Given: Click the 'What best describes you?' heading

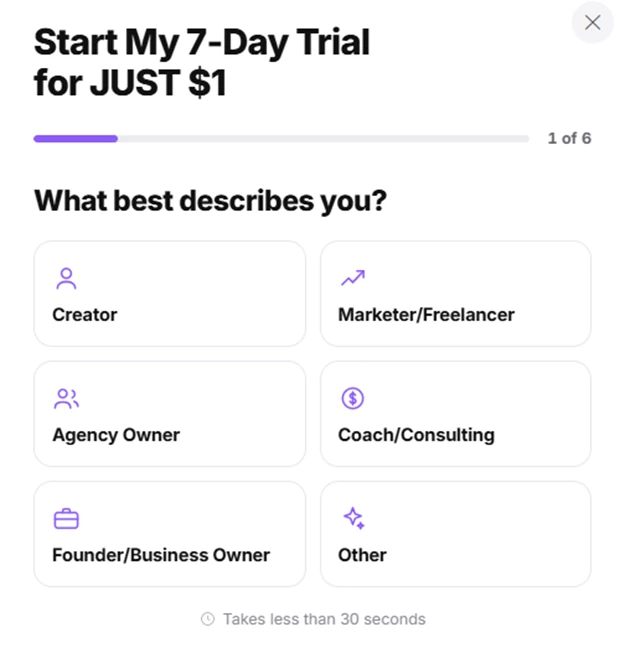Looking at the screenshot, I should point(210,201).
